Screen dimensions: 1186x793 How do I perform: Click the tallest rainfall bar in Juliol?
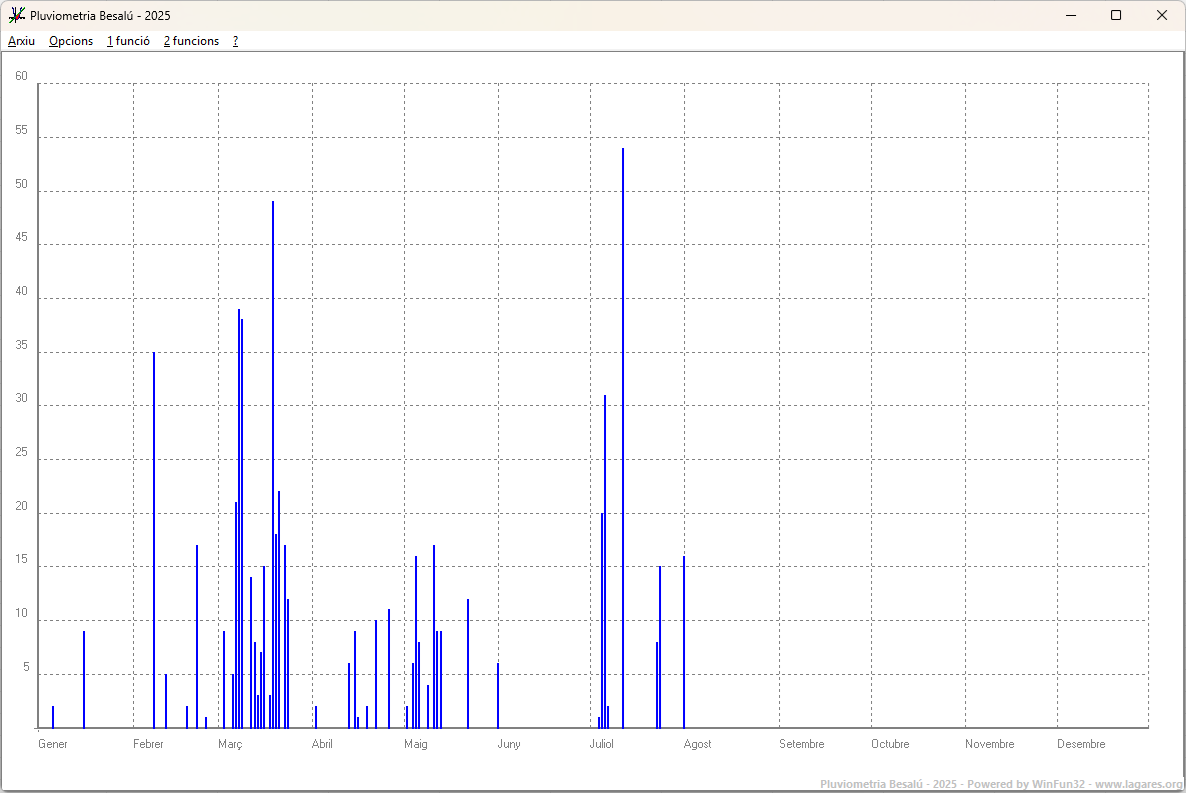623,438
